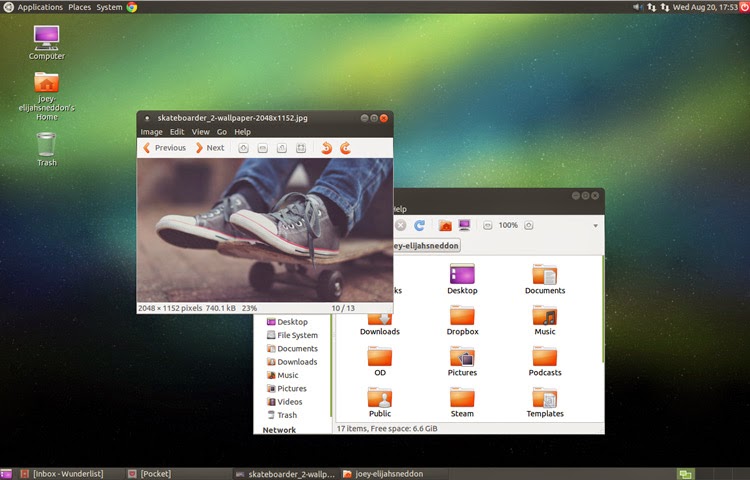Viewport: 750px width, 480px height.
Task: Rotate image clockwise in image viewer
Action: 345,148
